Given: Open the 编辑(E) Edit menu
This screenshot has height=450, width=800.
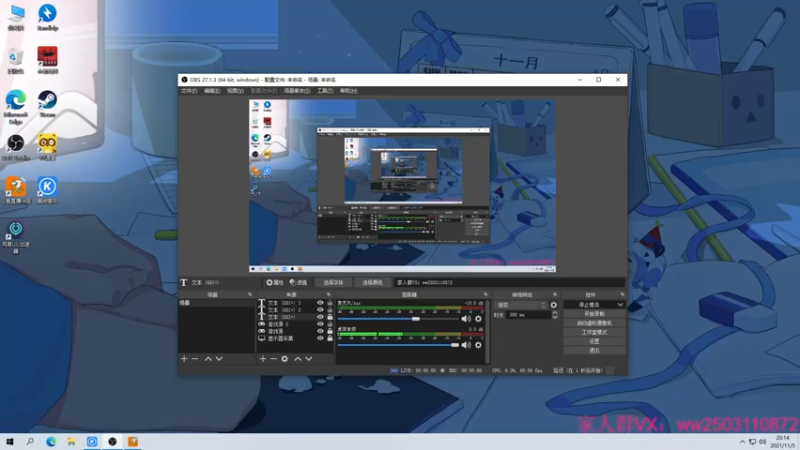Looking at the screenshot, I should (x=212, y=91).
